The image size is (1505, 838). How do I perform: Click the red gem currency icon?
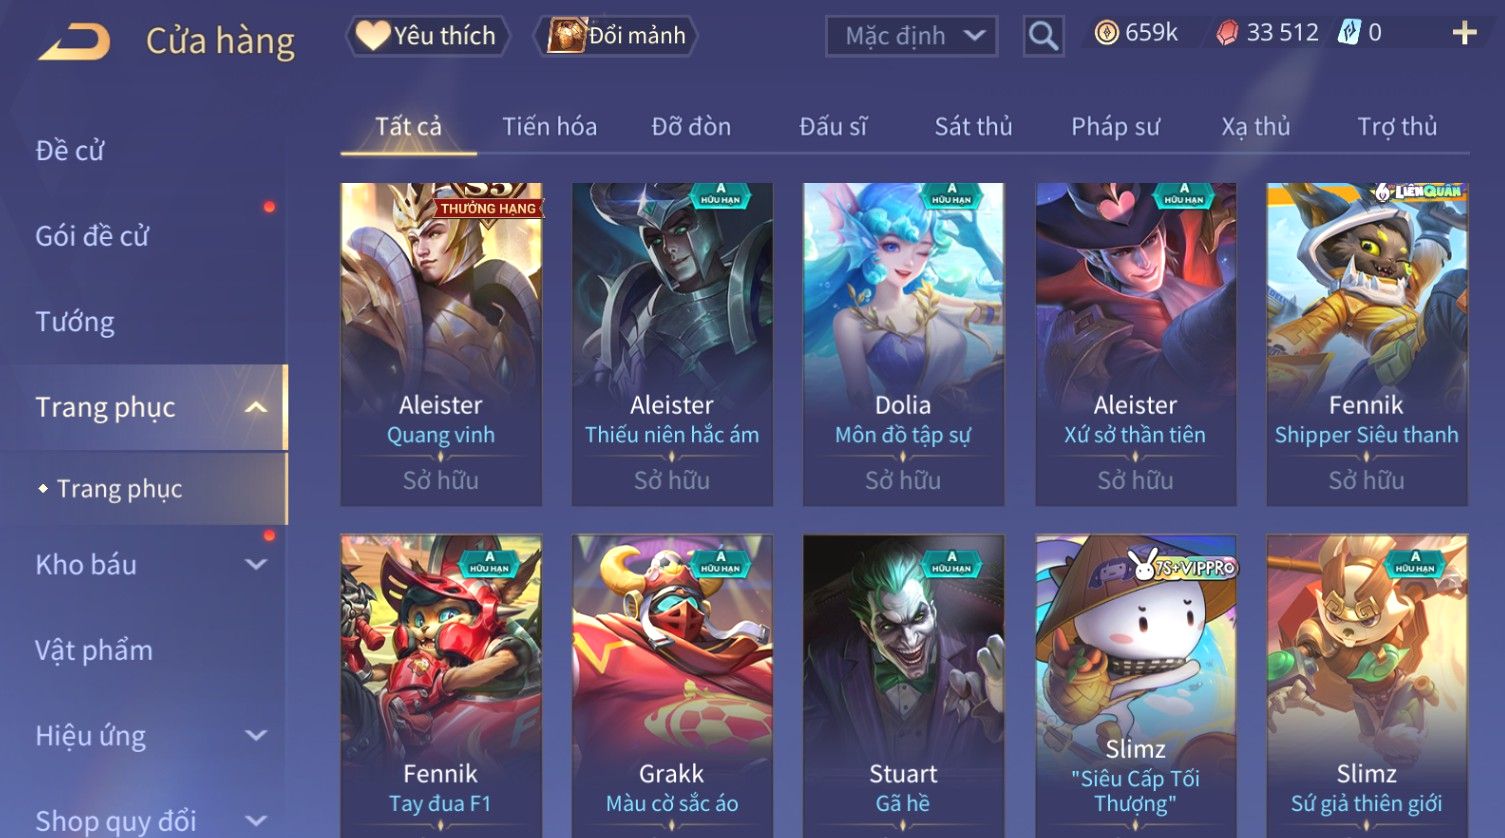1227,33
